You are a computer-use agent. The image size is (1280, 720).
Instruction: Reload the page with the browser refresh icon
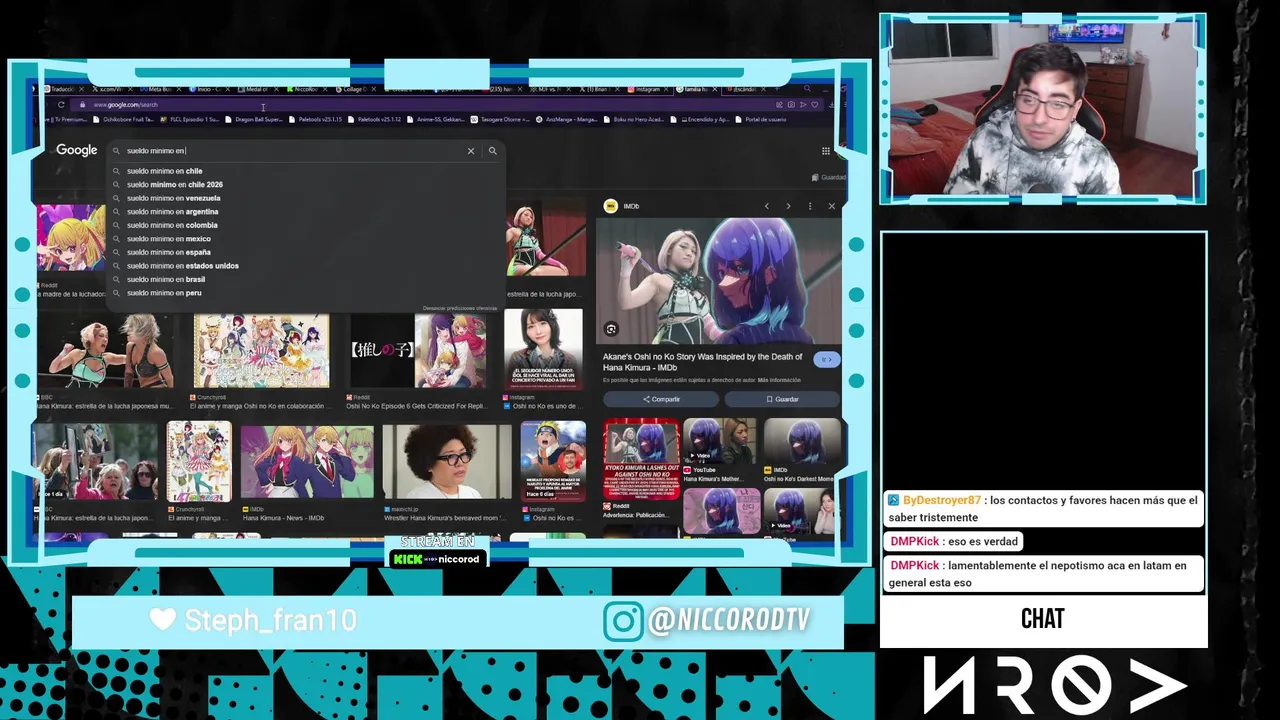click(61, 105)
